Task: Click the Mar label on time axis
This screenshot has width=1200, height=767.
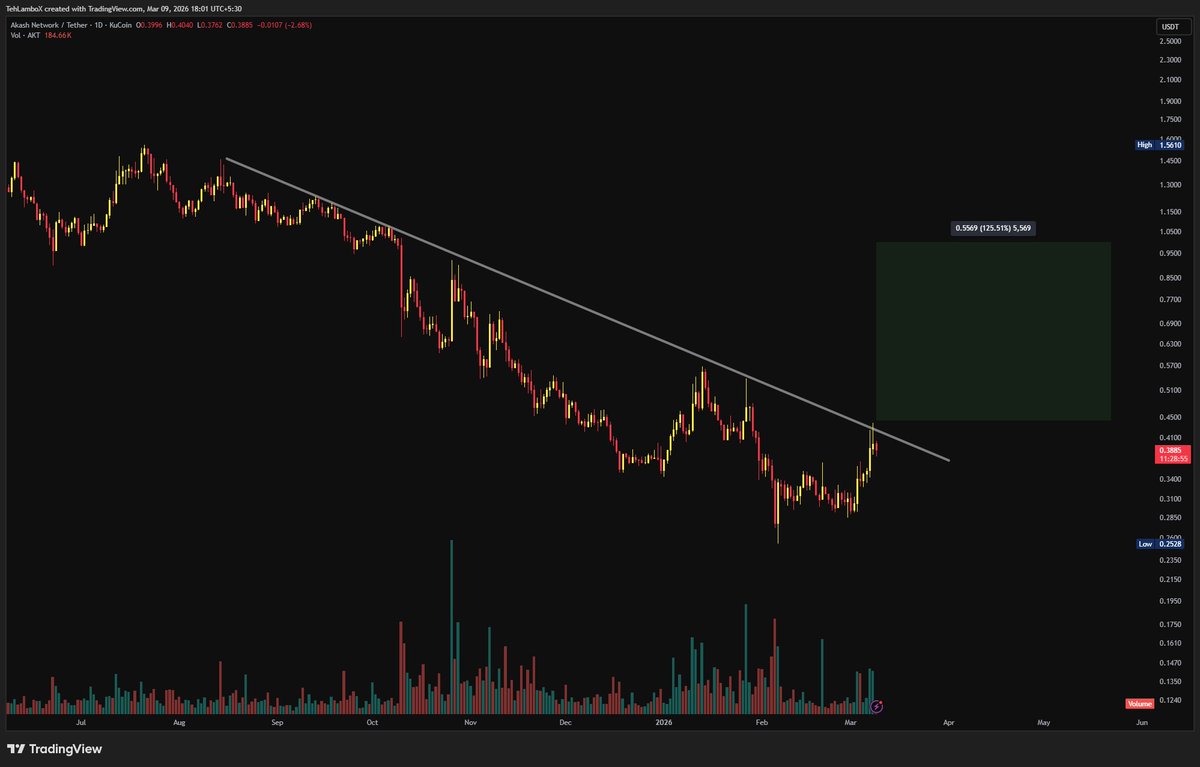Action: [x=849, y=721]
